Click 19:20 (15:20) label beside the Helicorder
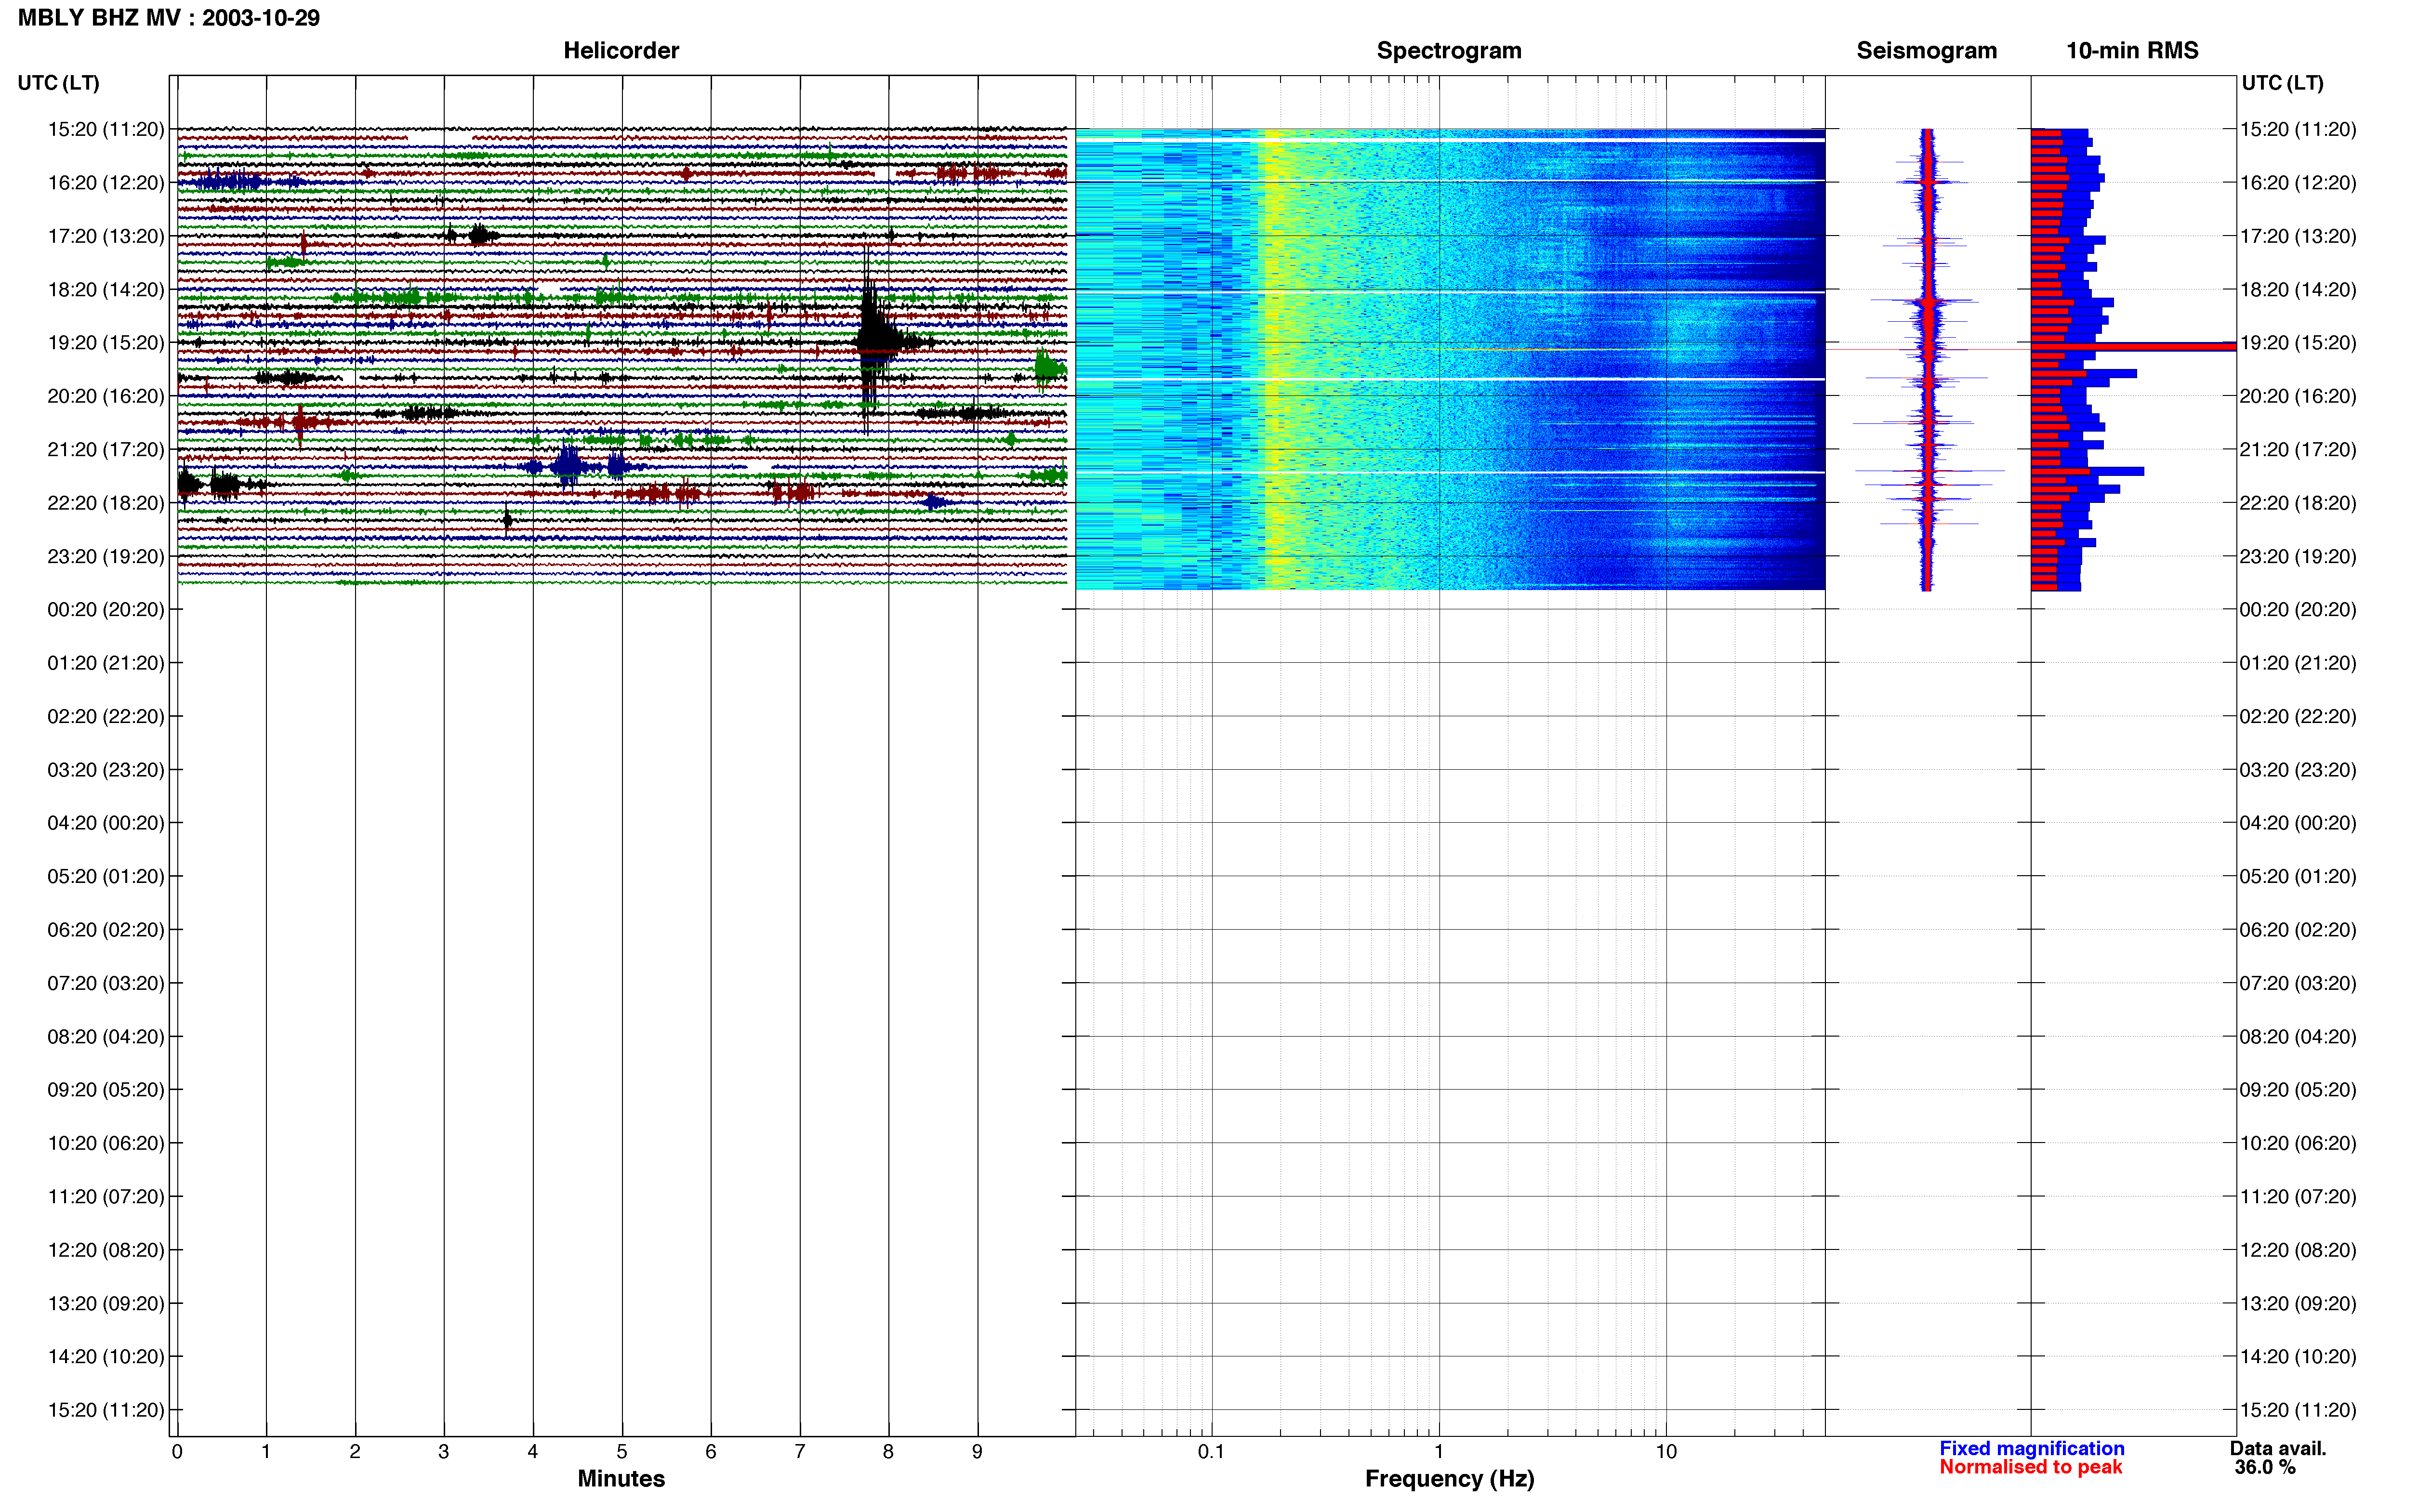2418x1512 pixels. point(106,343)
